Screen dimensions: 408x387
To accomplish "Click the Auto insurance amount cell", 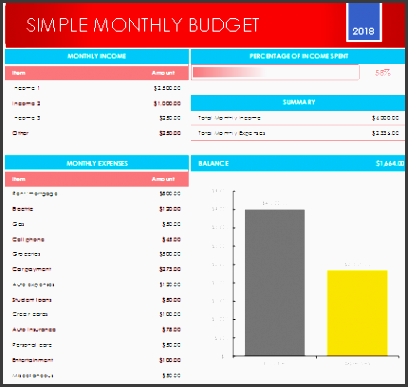I will [x=171, y=330].
